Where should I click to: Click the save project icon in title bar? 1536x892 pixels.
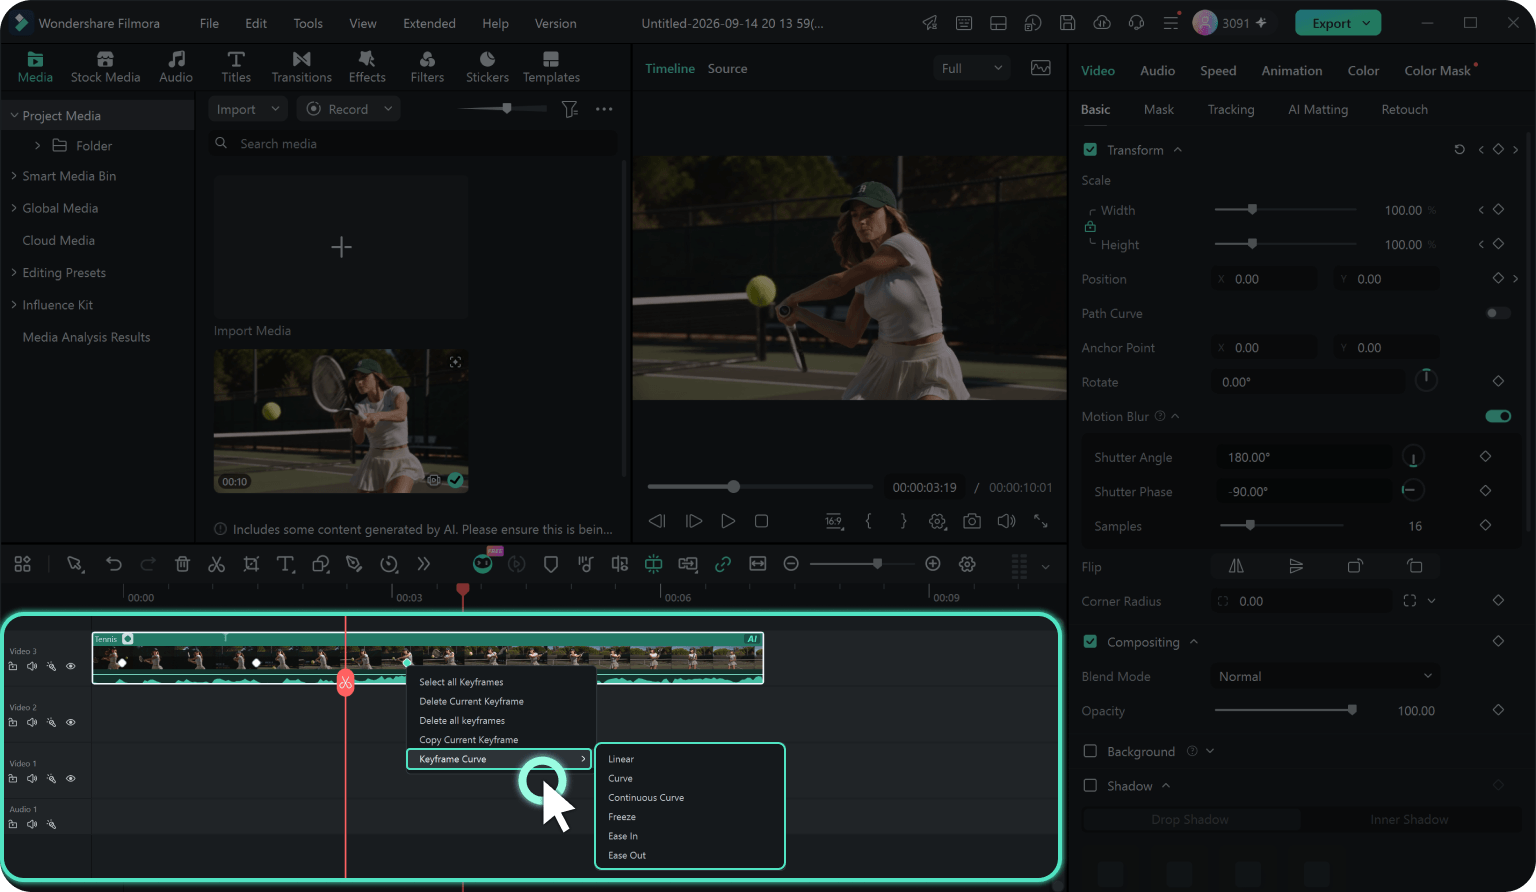[1068, 23]
